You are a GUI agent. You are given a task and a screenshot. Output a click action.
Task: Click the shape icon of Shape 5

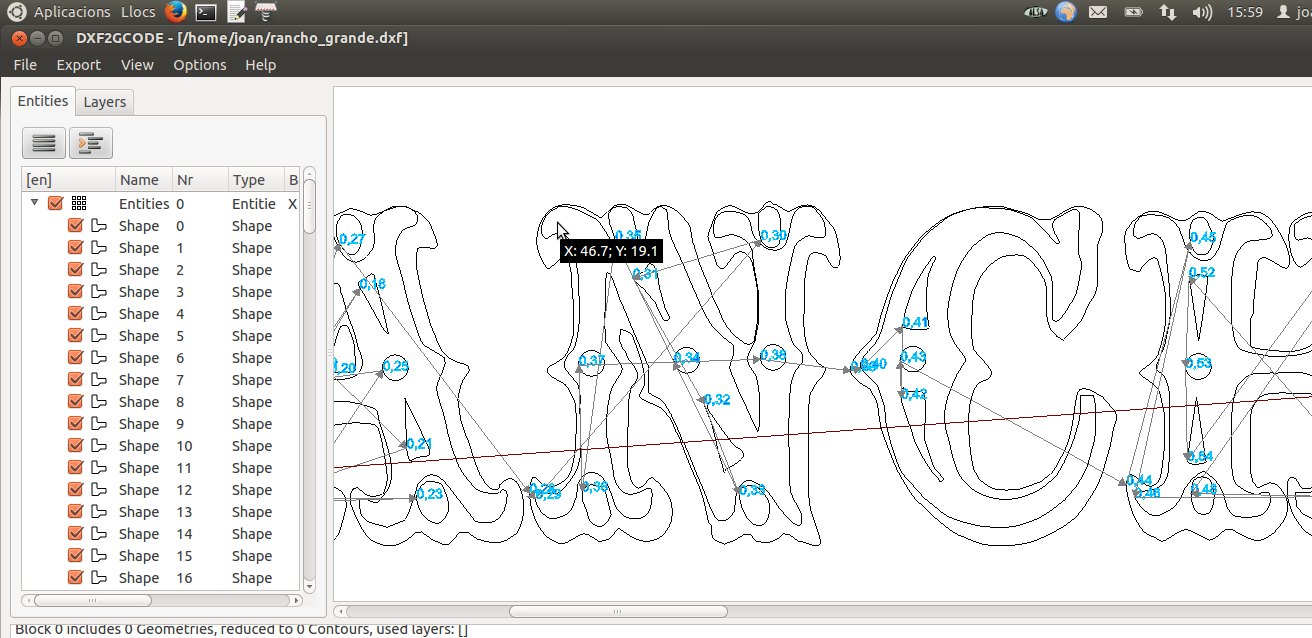click(x=99, y=336)
